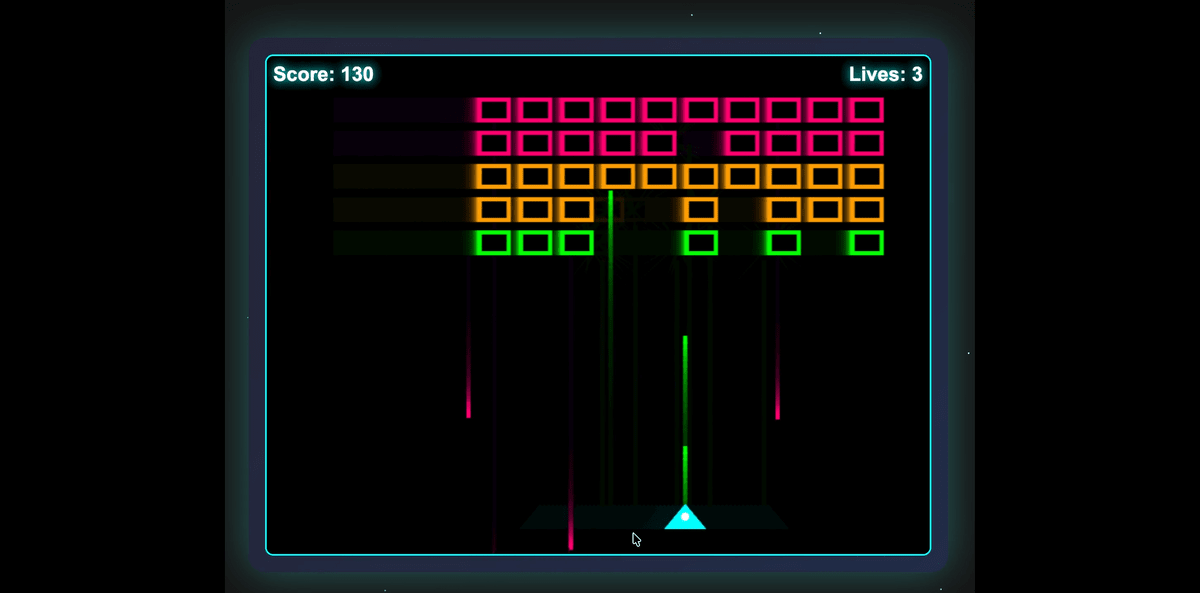Click the leftmost brick in the broken orange row
Viewport: 1200px width, 593px height.
click(493, 210)
